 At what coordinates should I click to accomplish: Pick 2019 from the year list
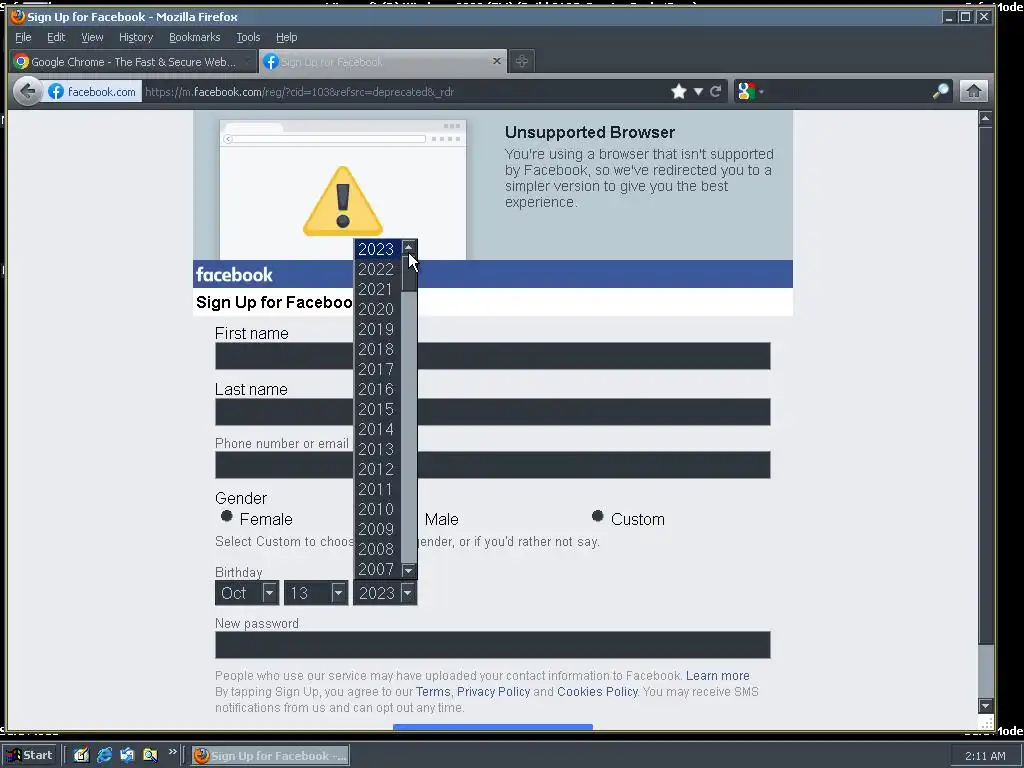click(377, 329)
